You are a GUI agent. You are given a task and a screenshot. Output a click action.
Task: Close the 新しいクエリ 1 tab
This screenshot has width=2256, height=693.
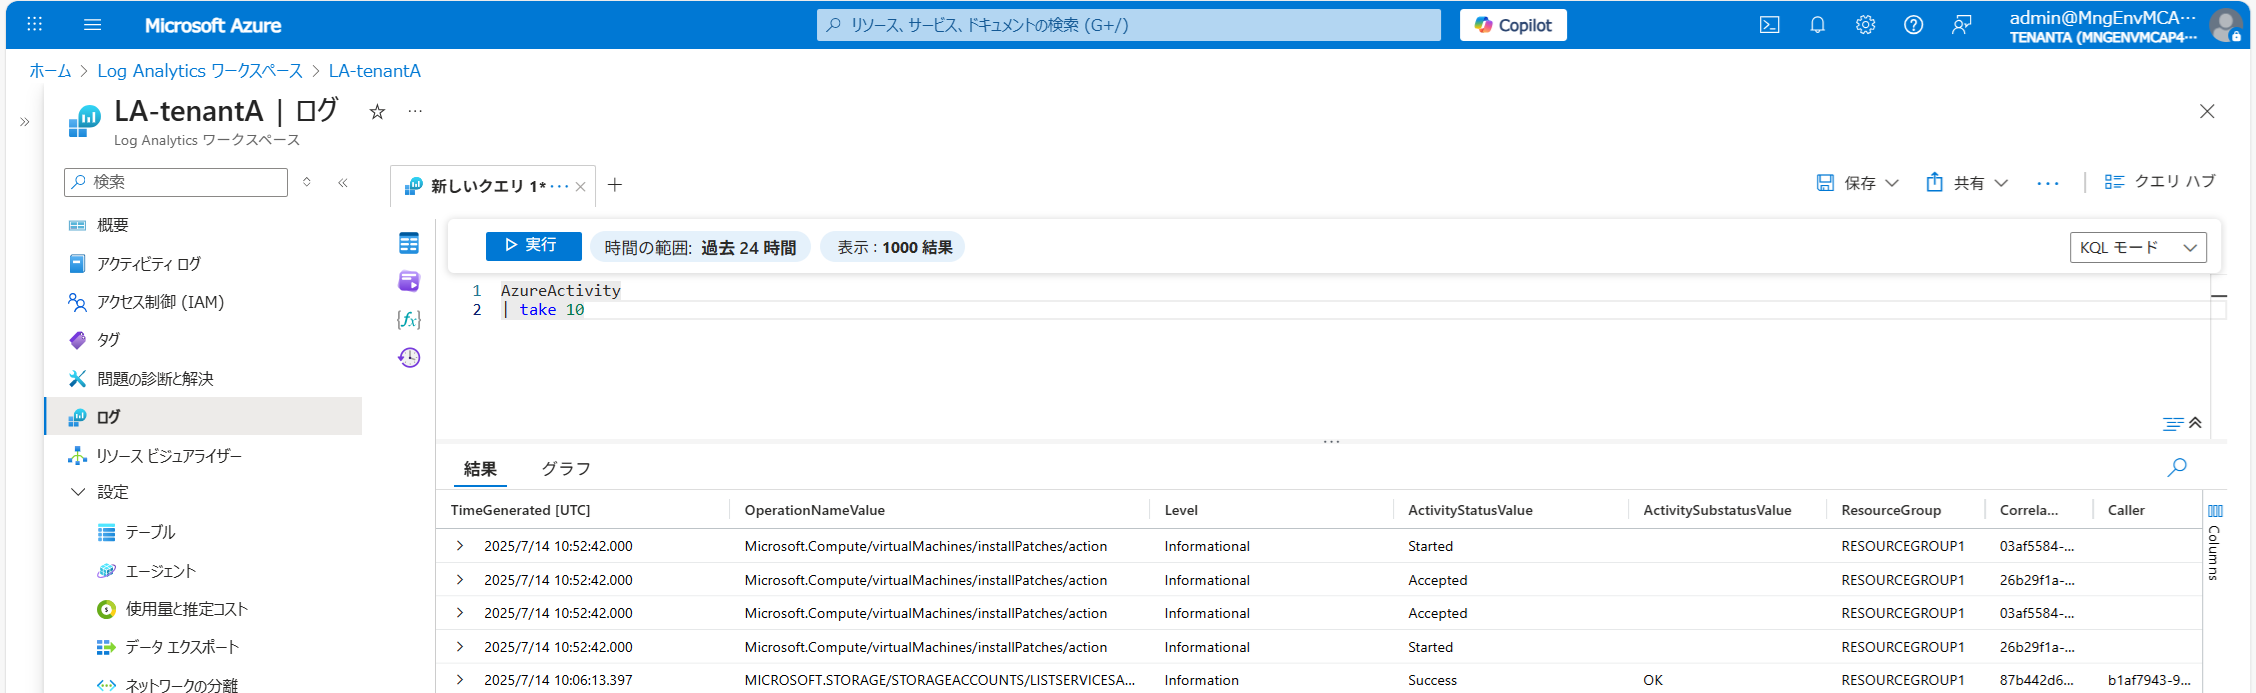point(580,187)
